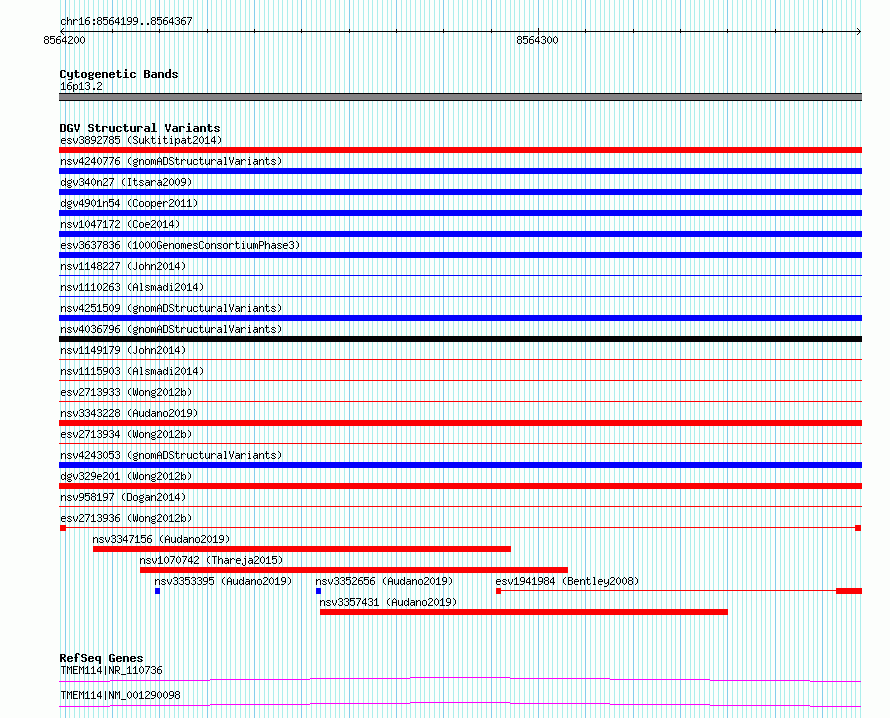The image size is (890, 718).
Task: Click the chr16:8564199..8564367 region label
Action: tap(126, 21)
